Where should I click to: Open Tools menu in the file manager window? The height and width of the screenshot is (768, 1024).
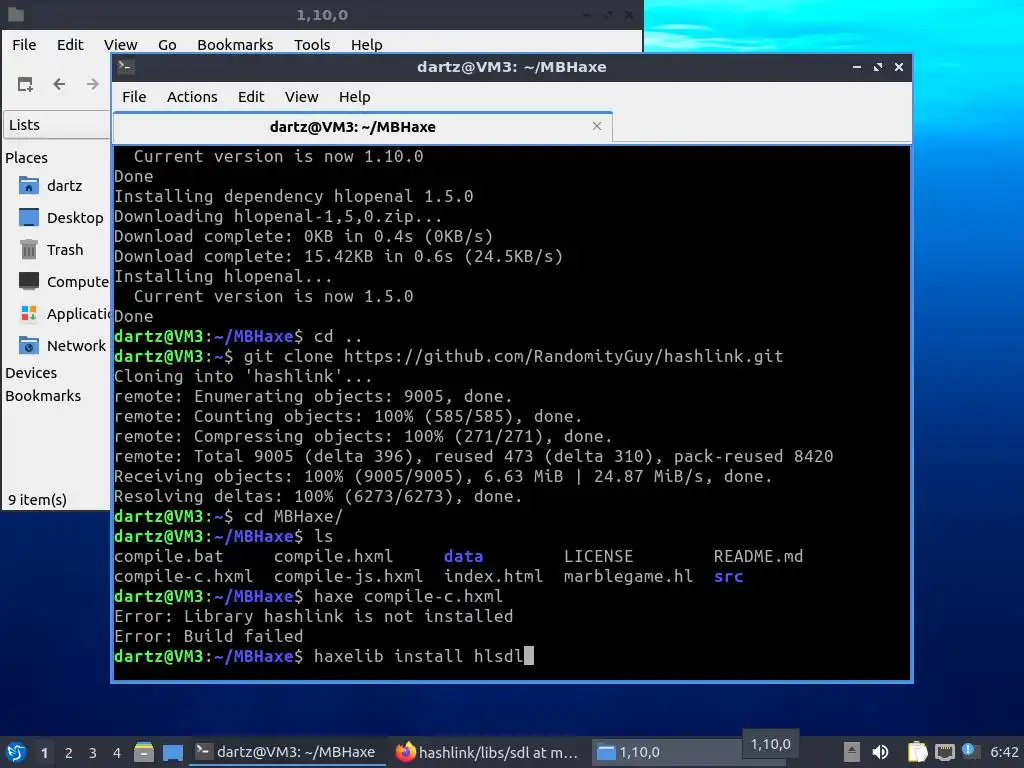pyautogui.click(x=312, y=44)
